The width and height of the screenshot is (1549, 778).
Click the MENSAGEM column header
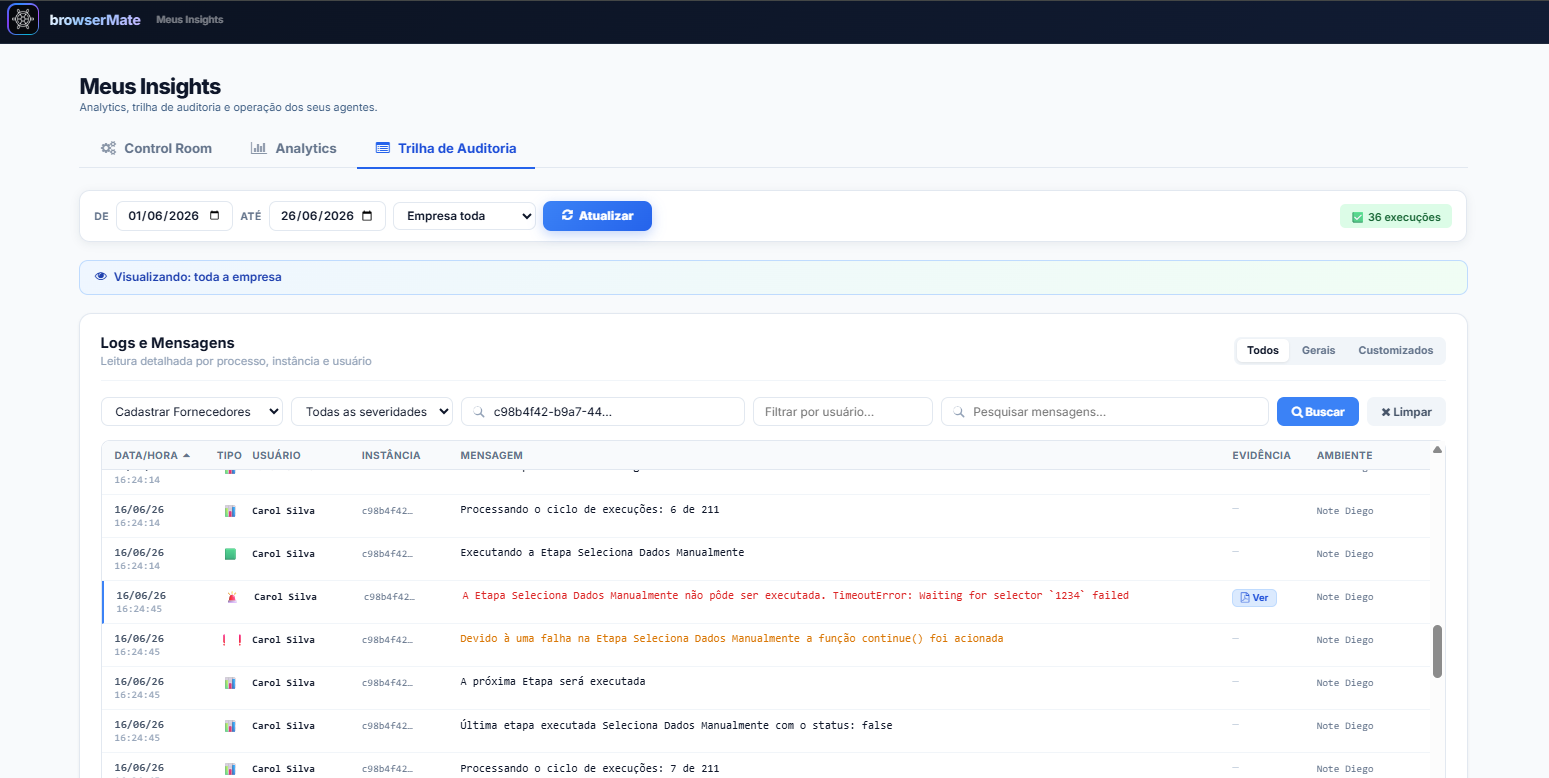pyautogui.click(x=491, y=456)
